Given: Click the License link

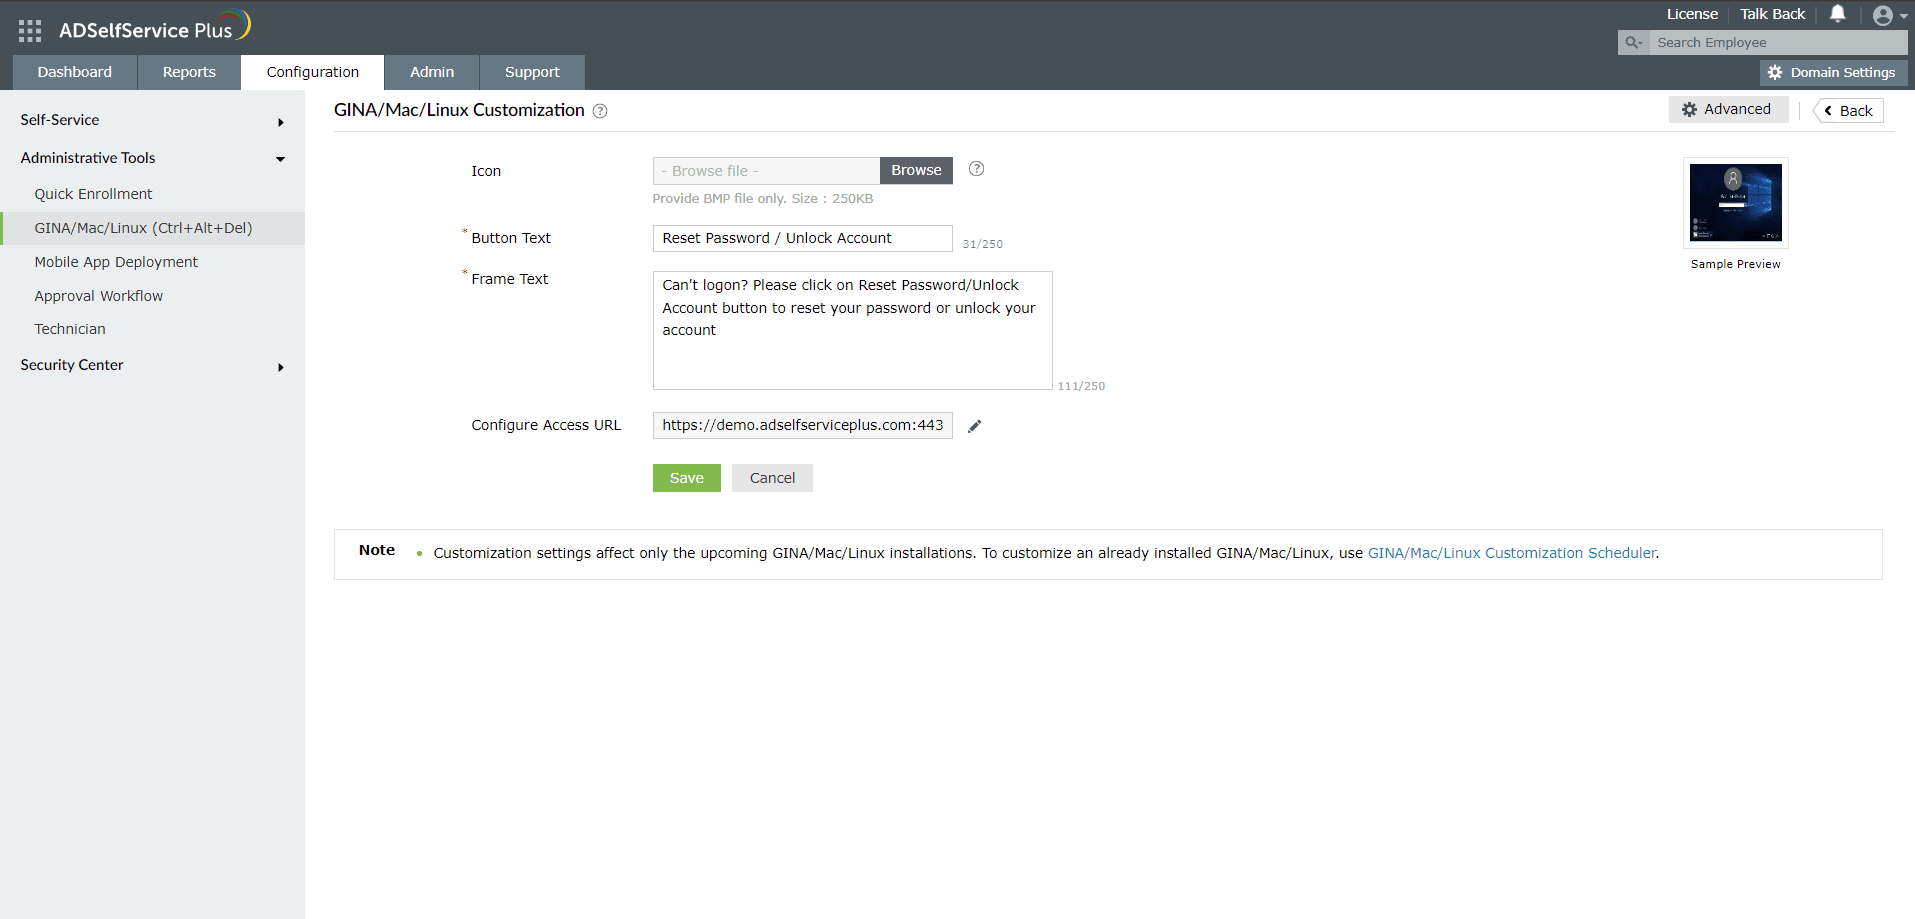Looking at the screenshot, I should (x=1692, y=14).
